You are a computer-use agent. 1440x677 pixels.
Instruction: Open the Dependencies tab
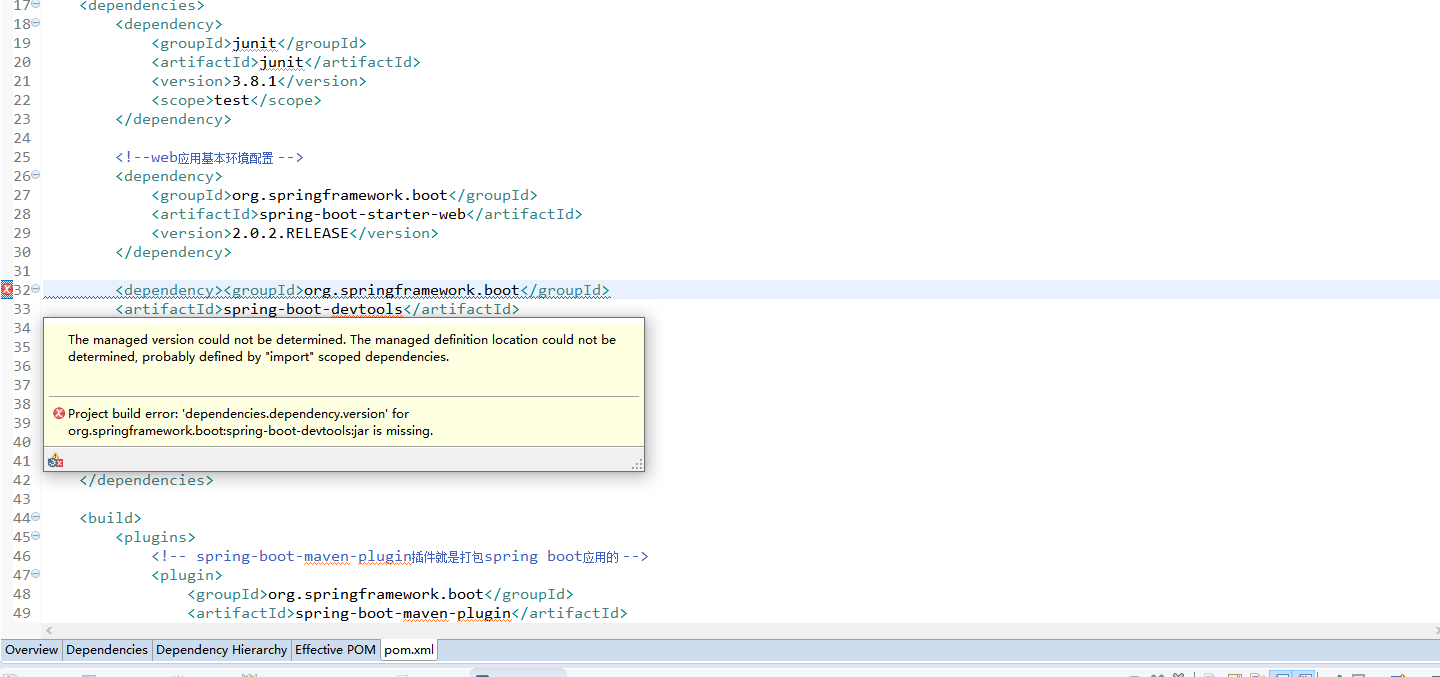(107, 650)
